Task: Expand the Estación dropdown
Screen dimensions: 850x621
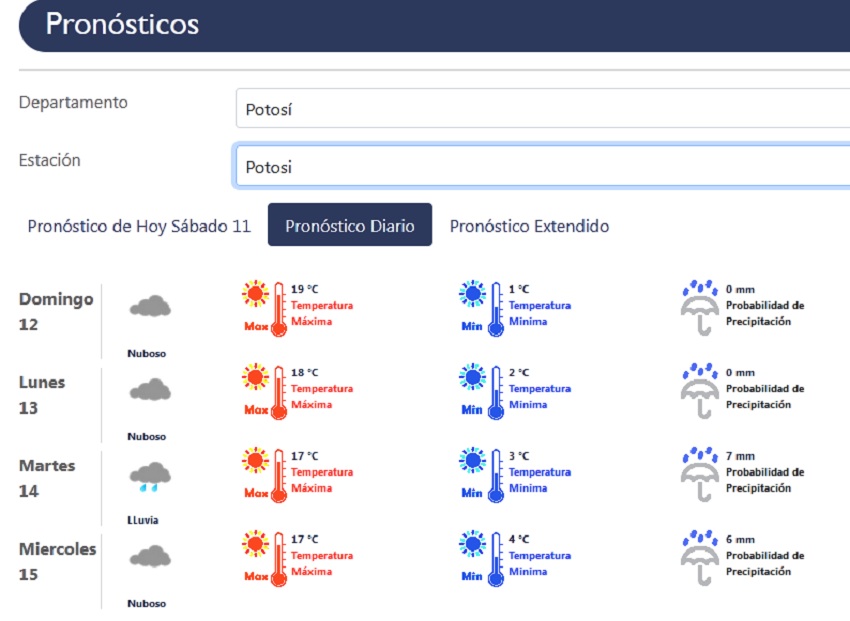Action: click(540, 167)
